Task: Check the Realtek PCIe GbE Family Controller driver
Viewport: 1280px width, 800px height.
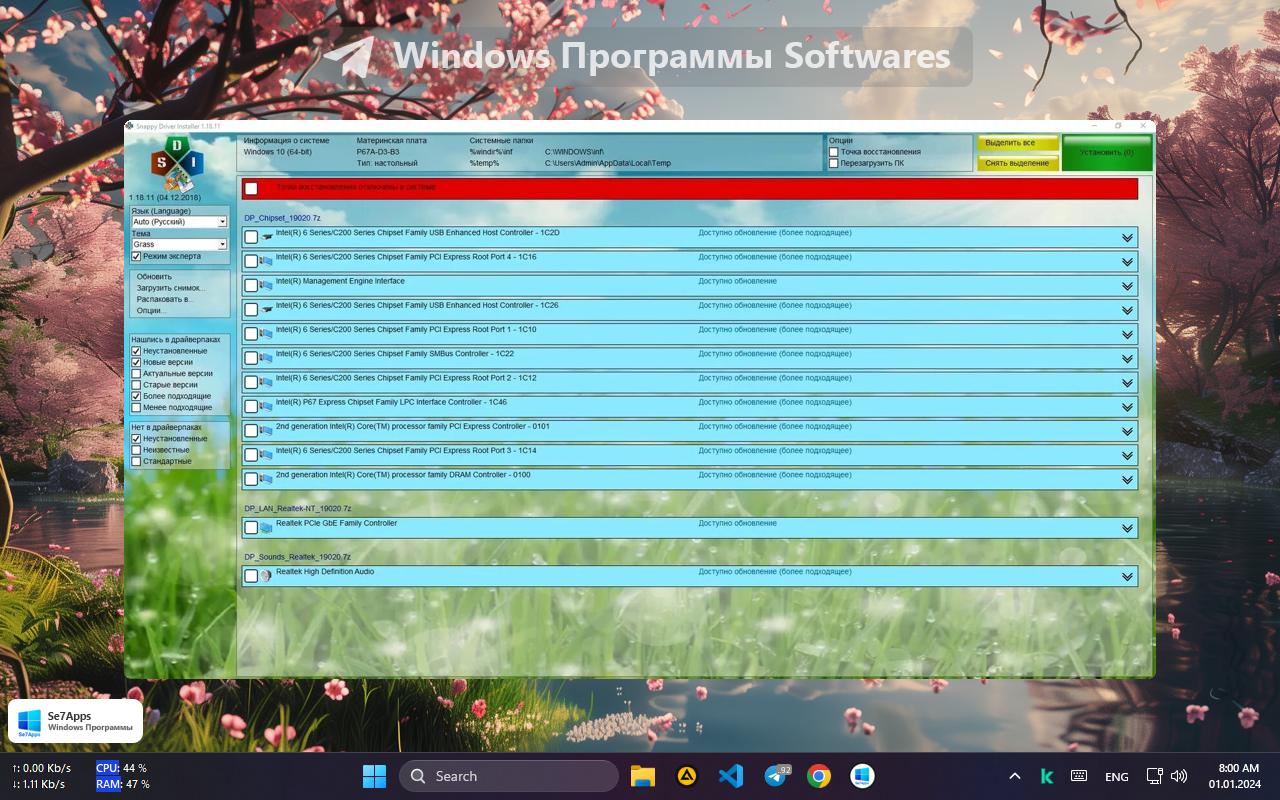Action: coord(251,528)
